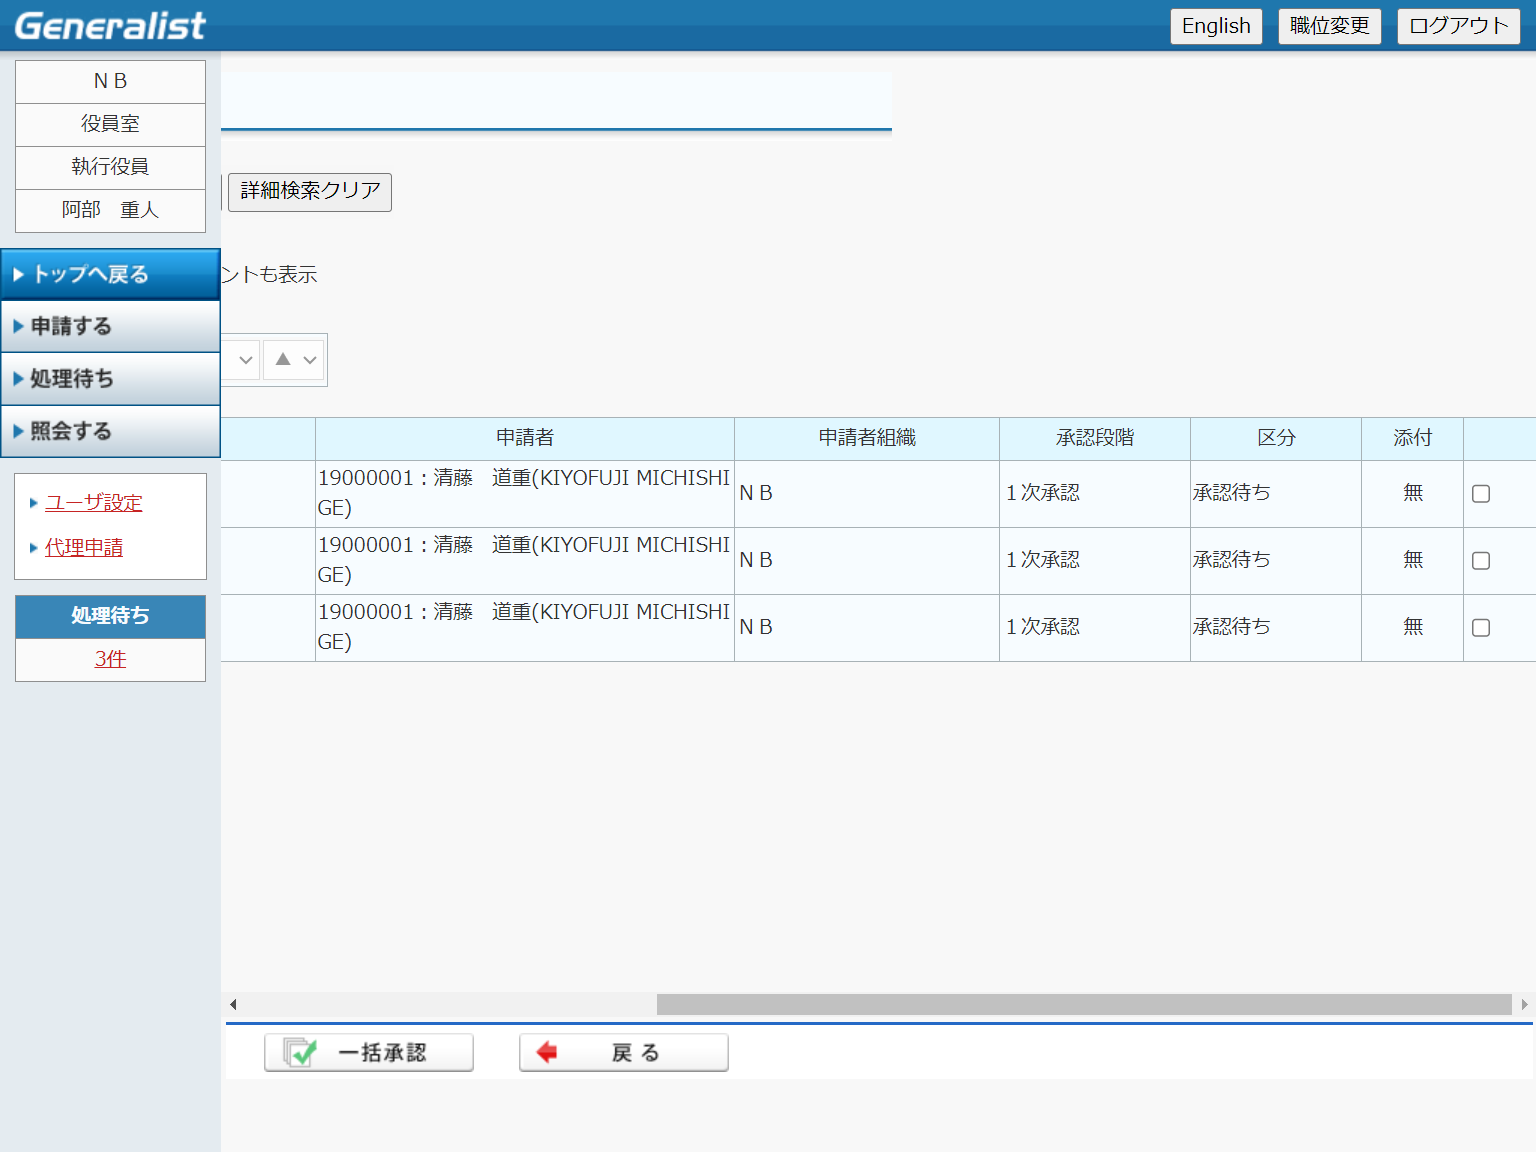Open the partially hidden sort field dropdown
The image size is (1536, 1152).
point(241,360)
